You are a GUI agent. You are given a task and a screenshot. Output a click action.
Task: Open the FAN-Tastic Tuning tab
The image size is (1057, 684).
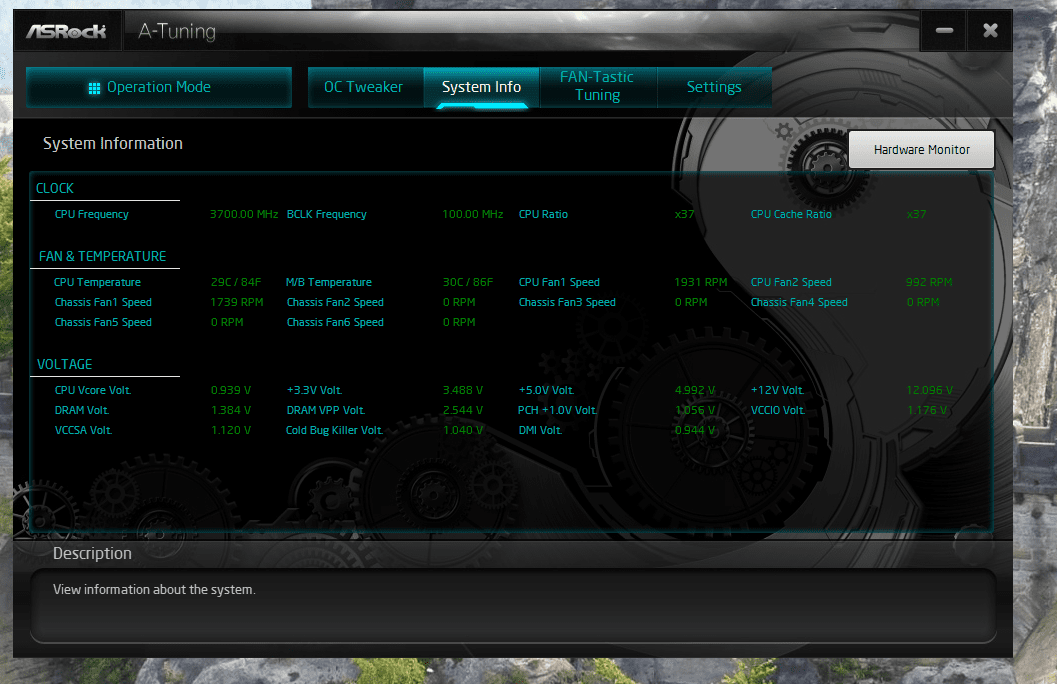pyautogui.click(x=597, y=86)
